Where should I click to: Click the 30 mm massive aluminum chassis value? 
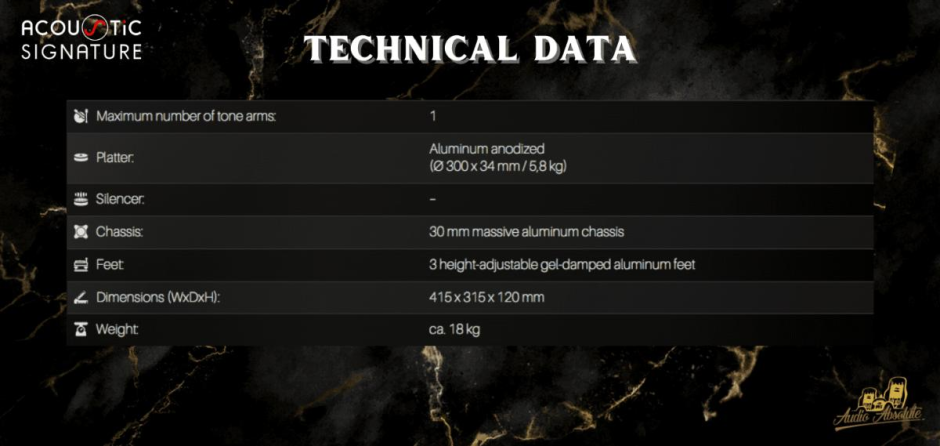[x=526, y=232]
